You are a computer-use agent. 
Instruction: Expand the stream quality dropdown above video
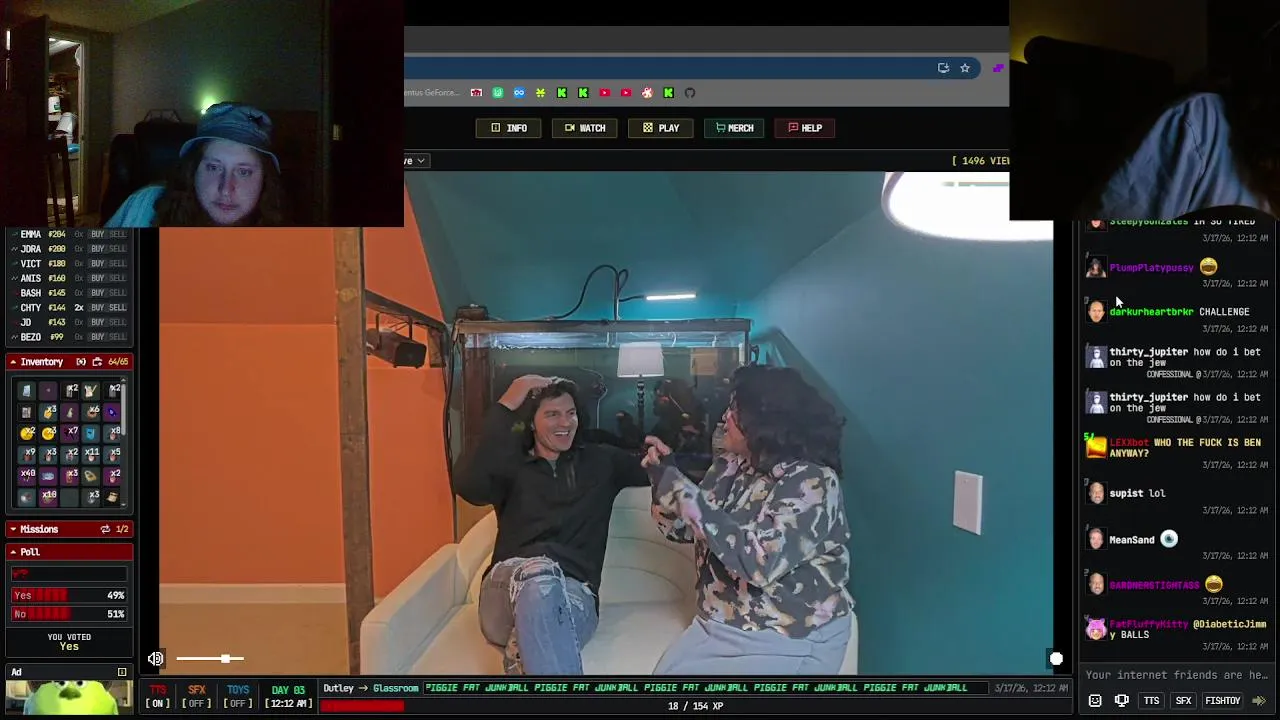pyautogui.click(x=416, y=161)
